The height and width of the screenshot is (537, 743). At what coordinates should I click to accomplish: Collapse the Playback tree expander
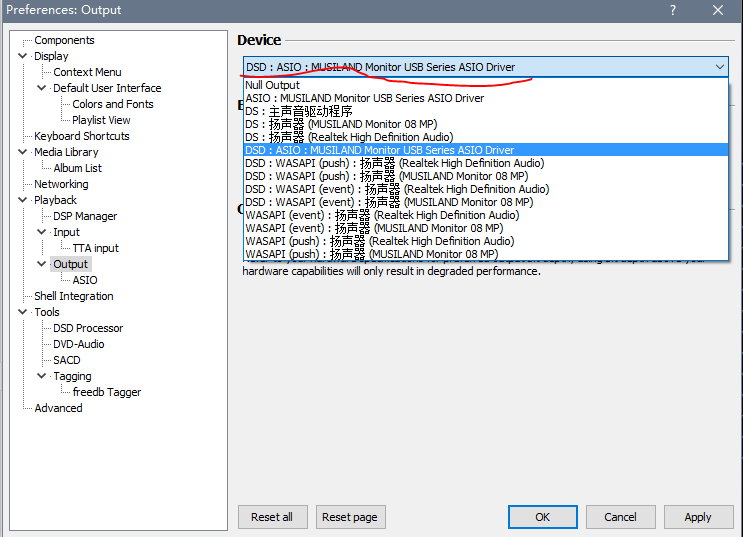(23, 200)
